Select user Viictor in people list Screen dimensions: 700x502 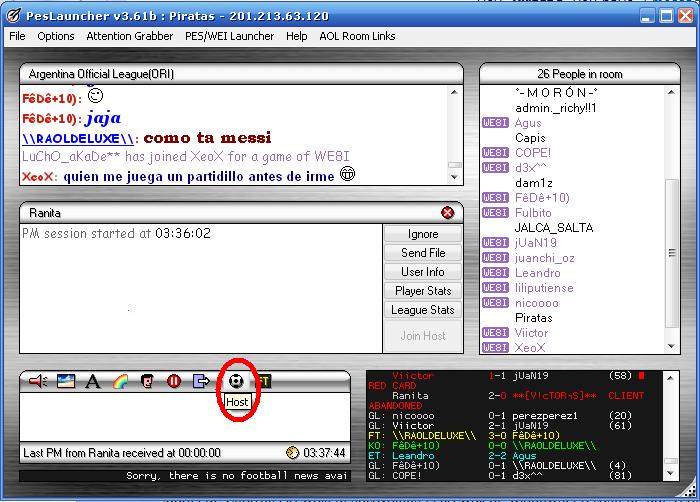pos(531,333)
